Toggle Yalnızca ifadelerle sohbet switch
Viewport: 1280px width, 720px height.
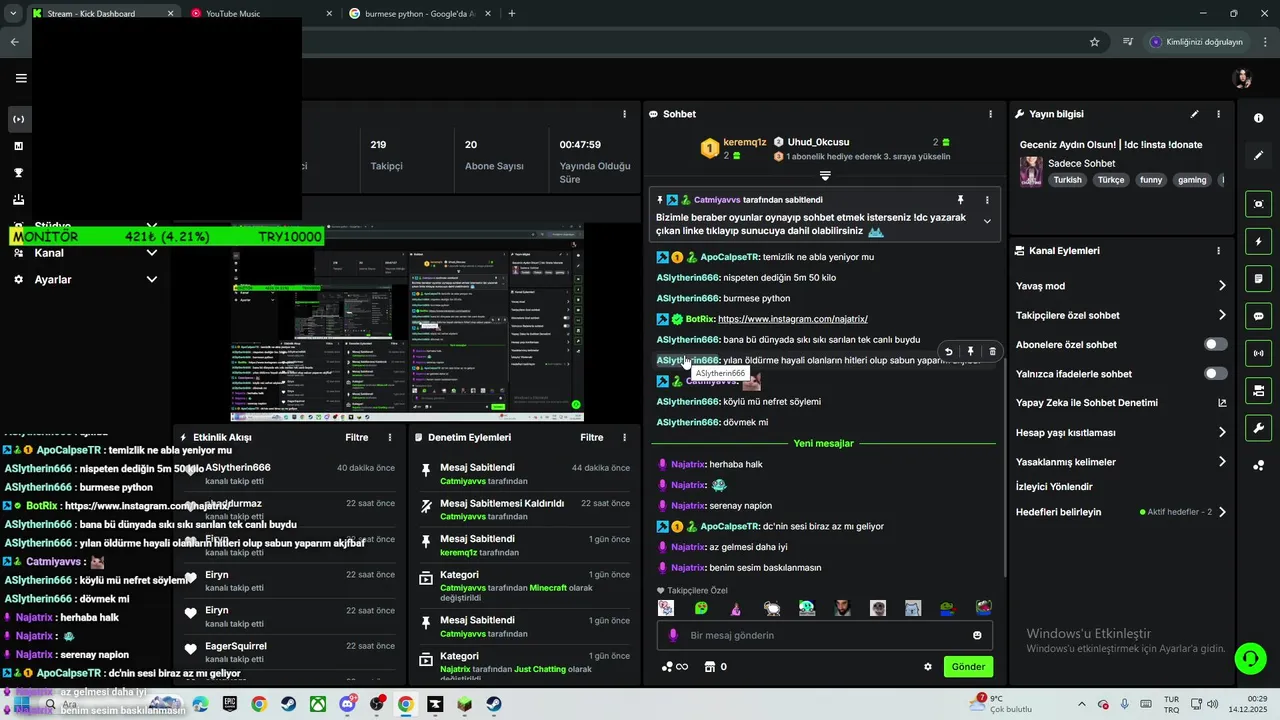[x=1216, y=374]
